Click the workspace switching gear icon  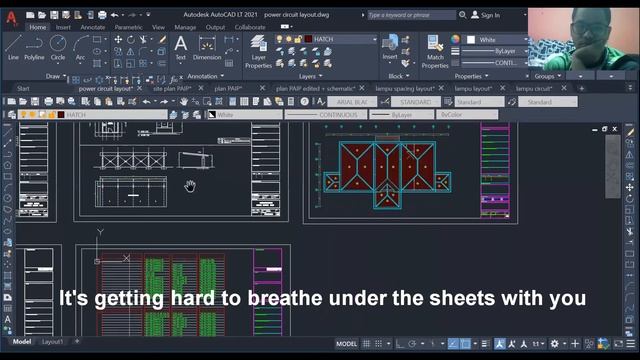(554, 344)
